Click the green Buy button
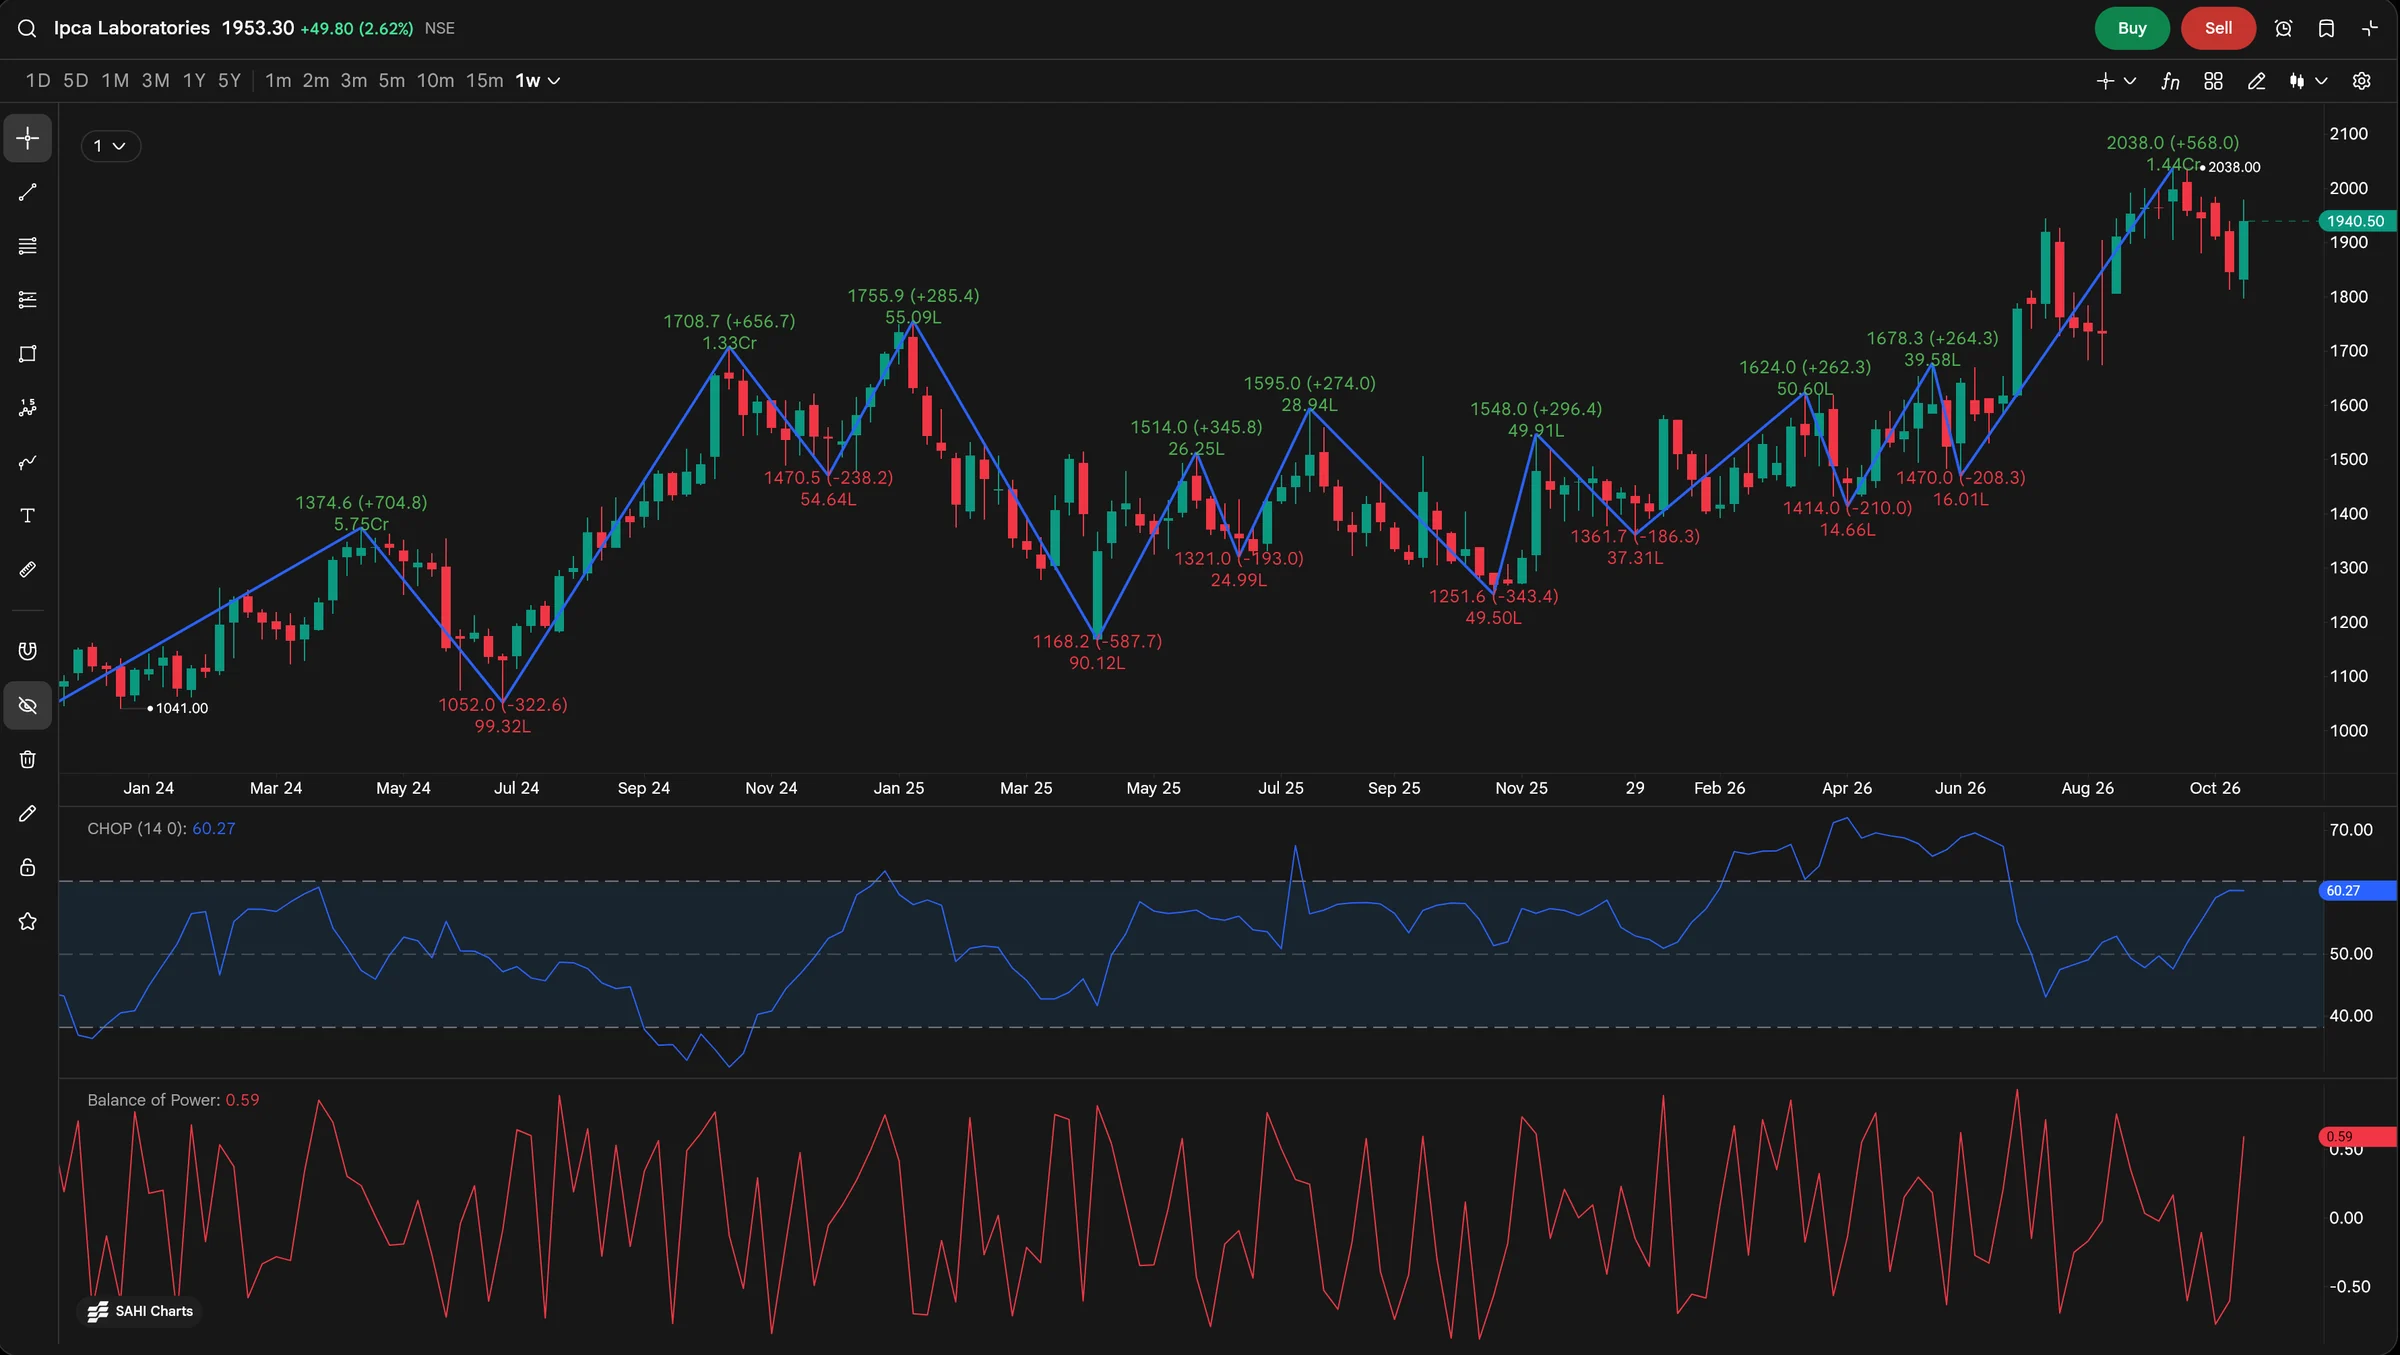 2132,28
